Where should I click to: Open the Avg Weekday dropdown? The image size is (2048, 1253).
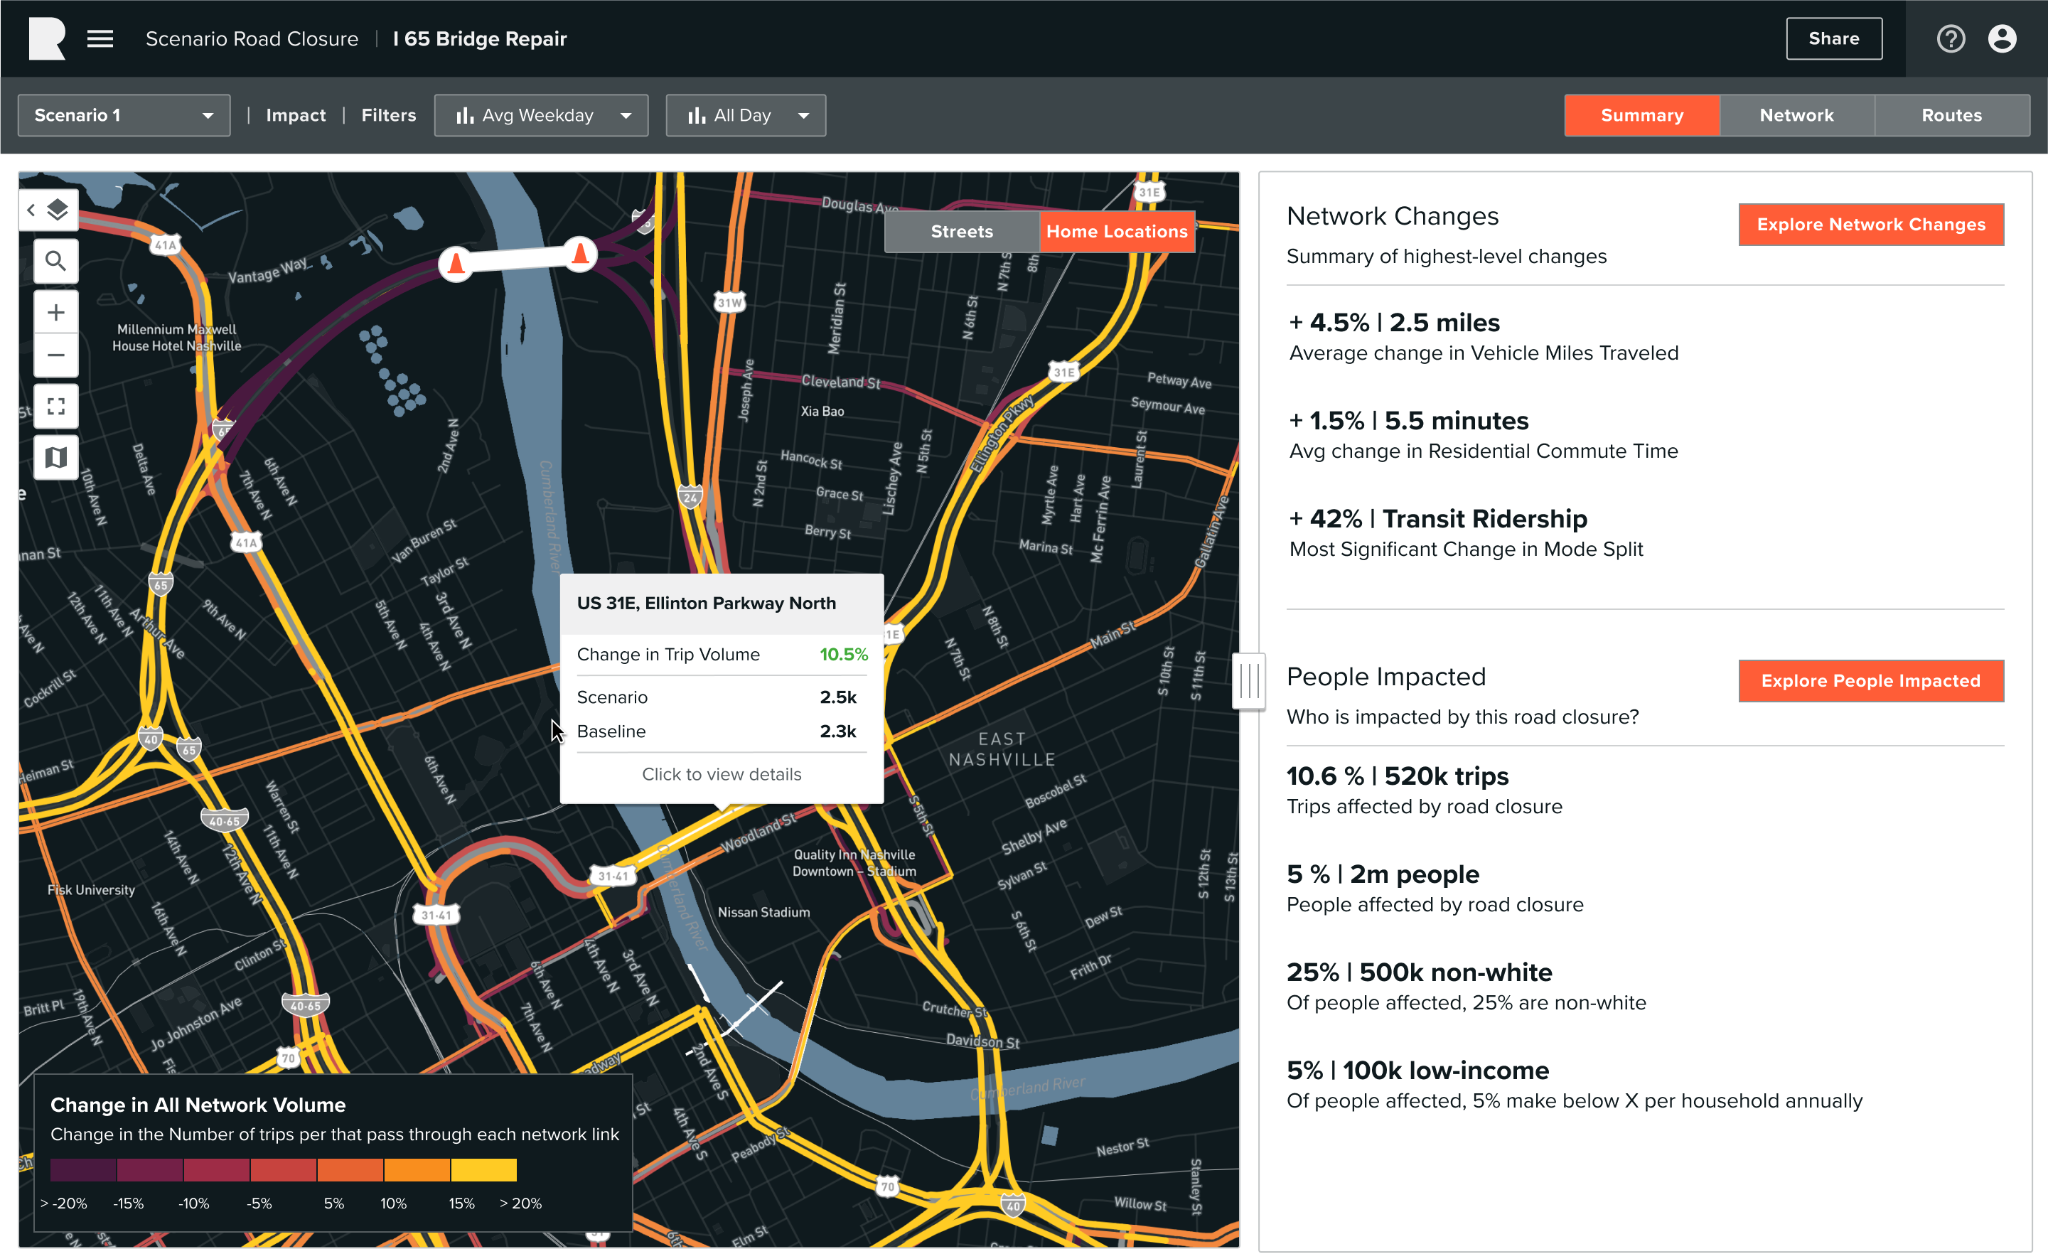[x=541, y=115]
